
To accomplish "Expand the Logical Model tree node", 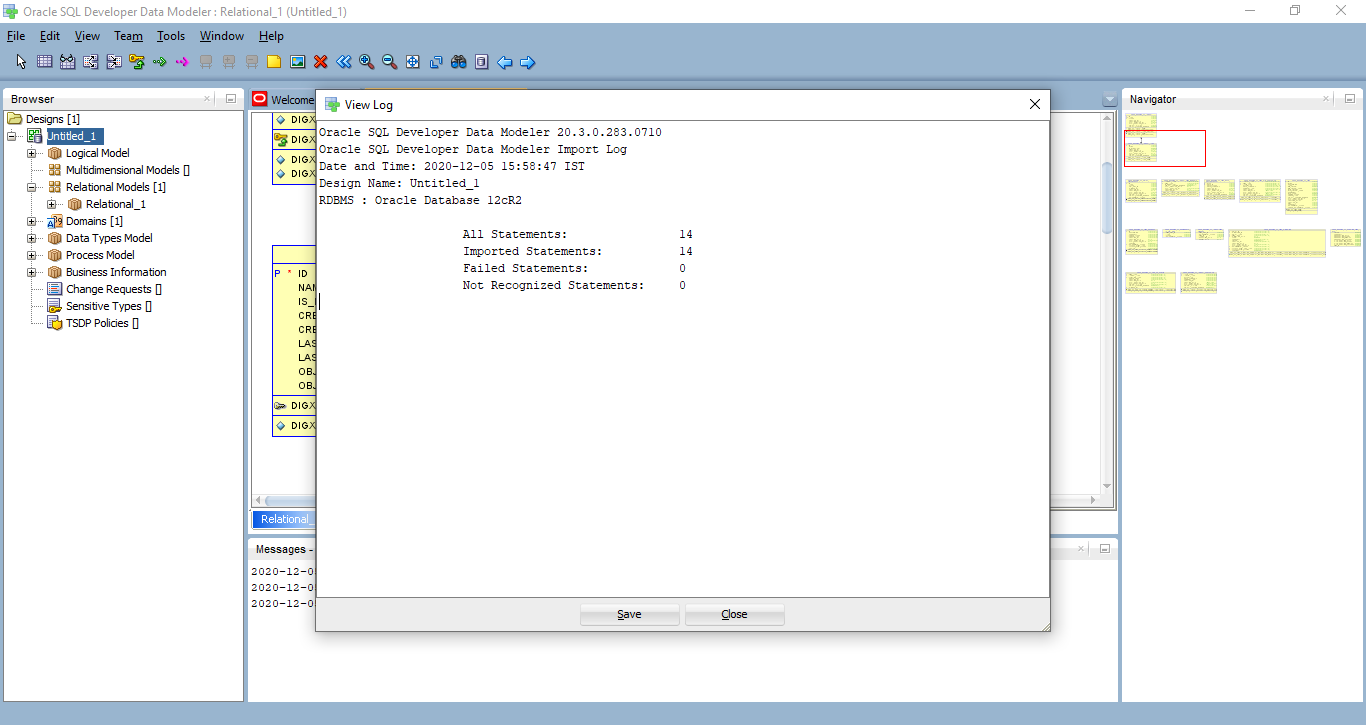I will 32,153.
